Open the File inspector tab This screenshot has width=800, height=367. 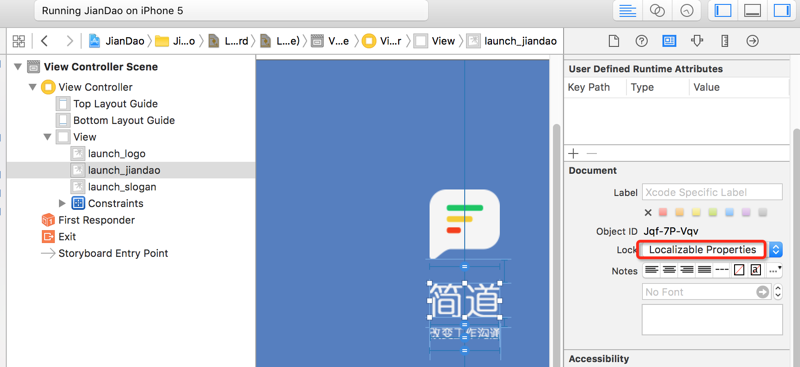tap(614, 41)
